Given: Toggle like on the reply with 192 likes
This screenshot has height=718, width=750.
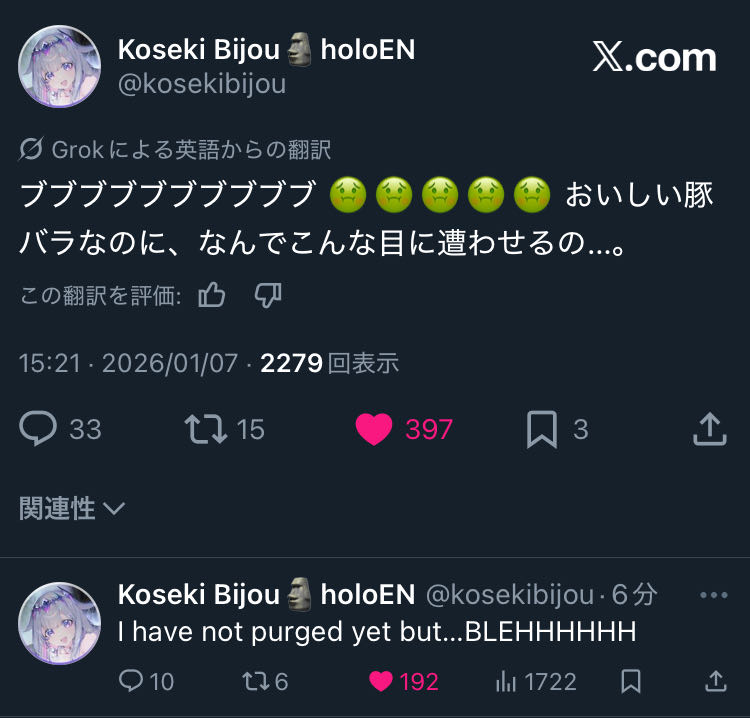Looking at the screenshot, I should pyautogui.click(x=404, y=681).
